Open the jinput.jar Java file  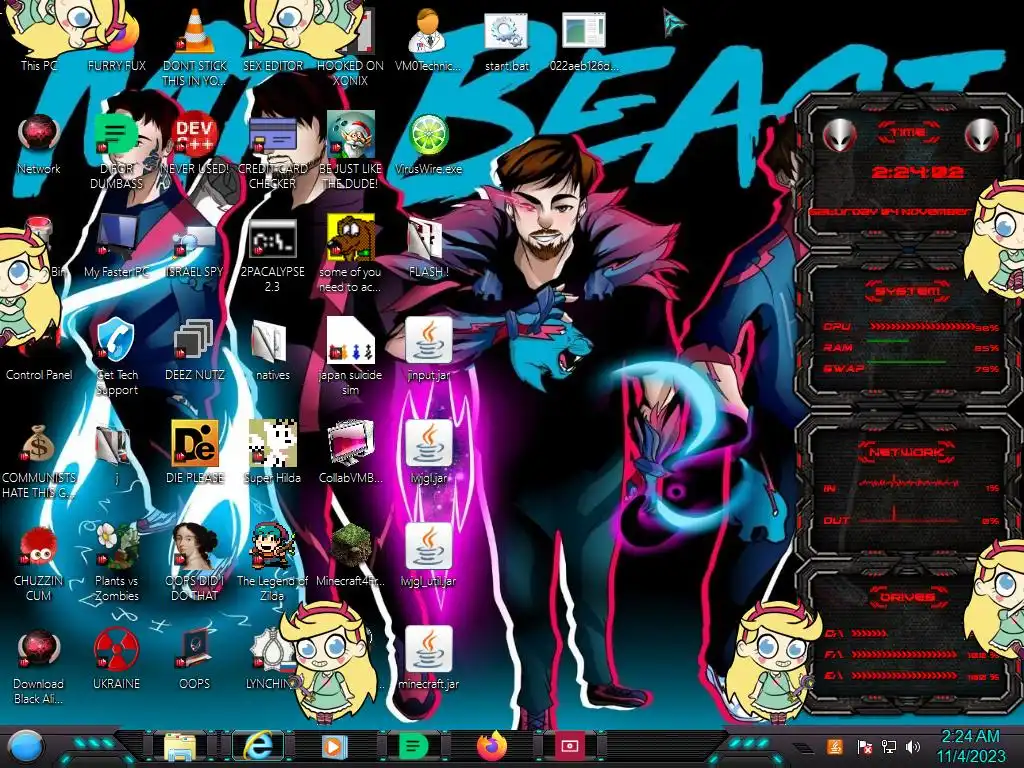tap(428, 340)
